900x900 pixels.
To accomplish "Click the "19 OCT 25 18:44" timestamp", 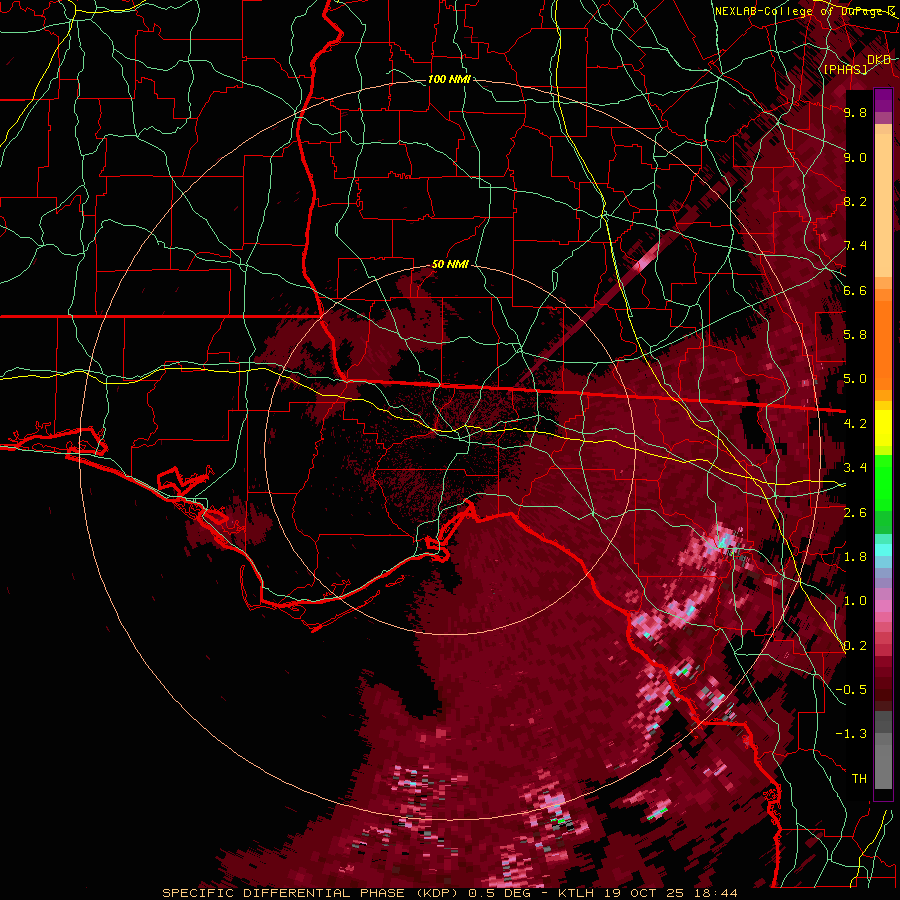I will coord(670,893).
